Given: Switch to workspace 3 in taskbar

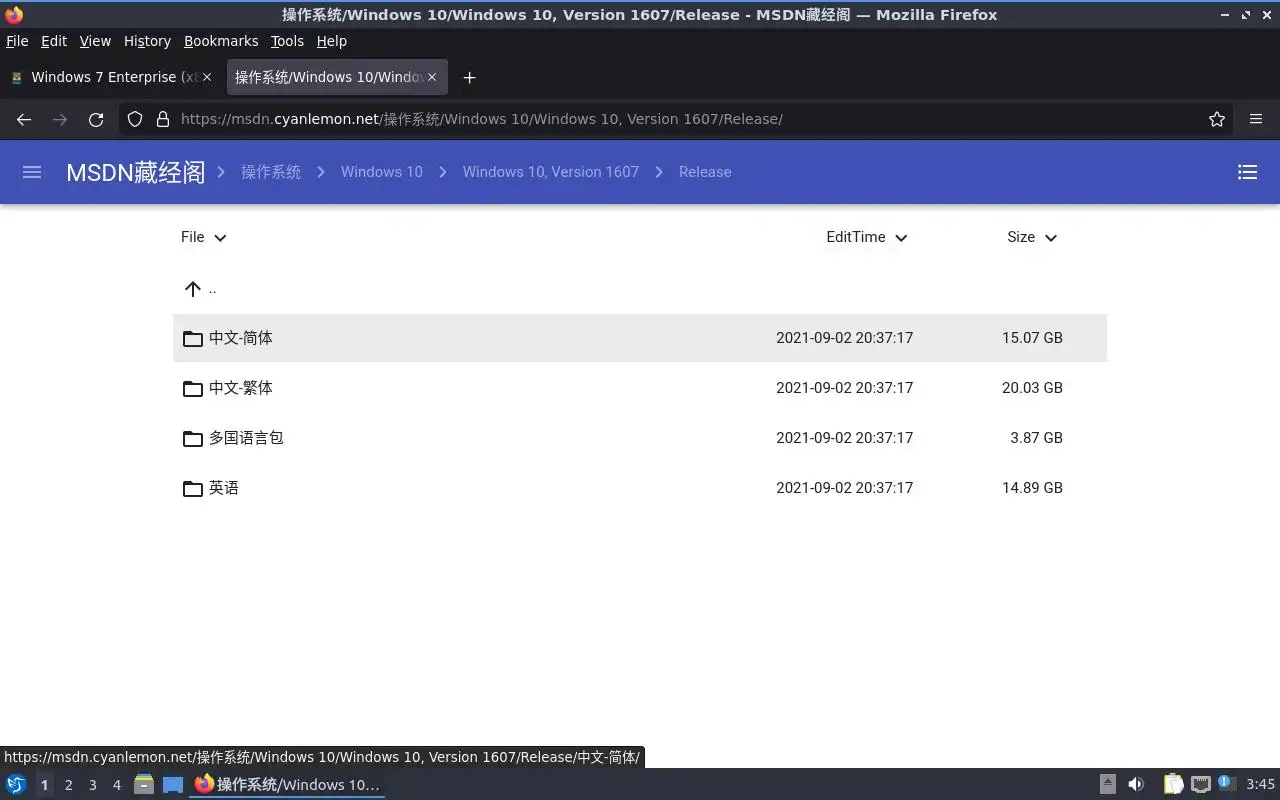Looking at the screenshot, I should tap(93, 785).
